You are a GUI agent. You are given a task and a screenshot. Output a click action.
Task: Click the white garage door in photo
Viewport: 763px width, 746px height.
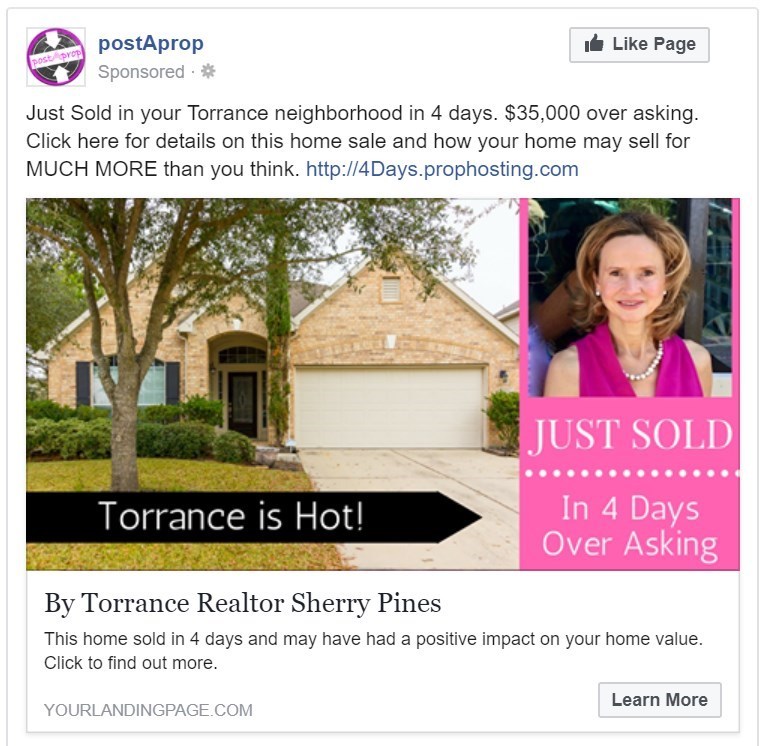pos(389,408)
